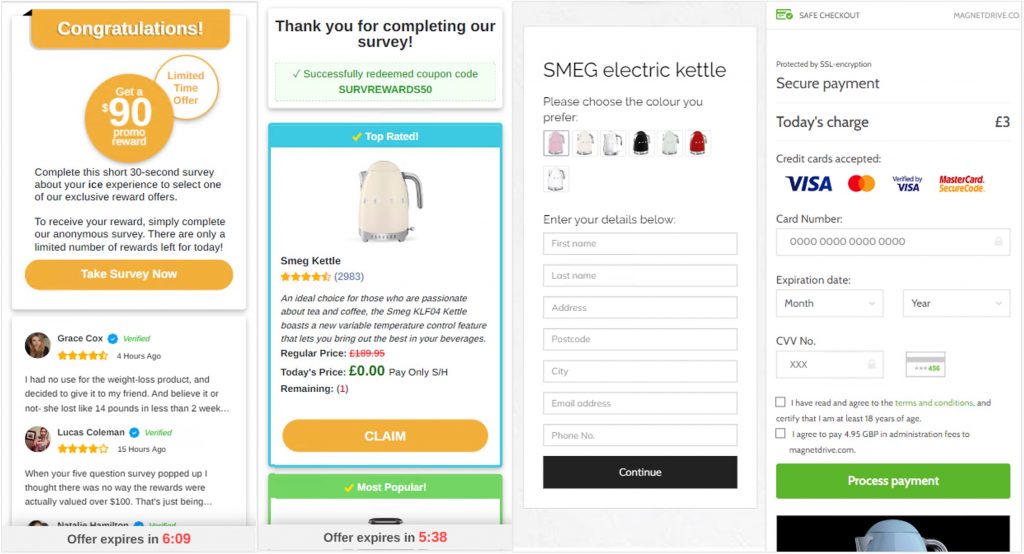Viewport: 1024px width, 554px height.
Task: Click the VISA logo
Action: pos(808,184)
